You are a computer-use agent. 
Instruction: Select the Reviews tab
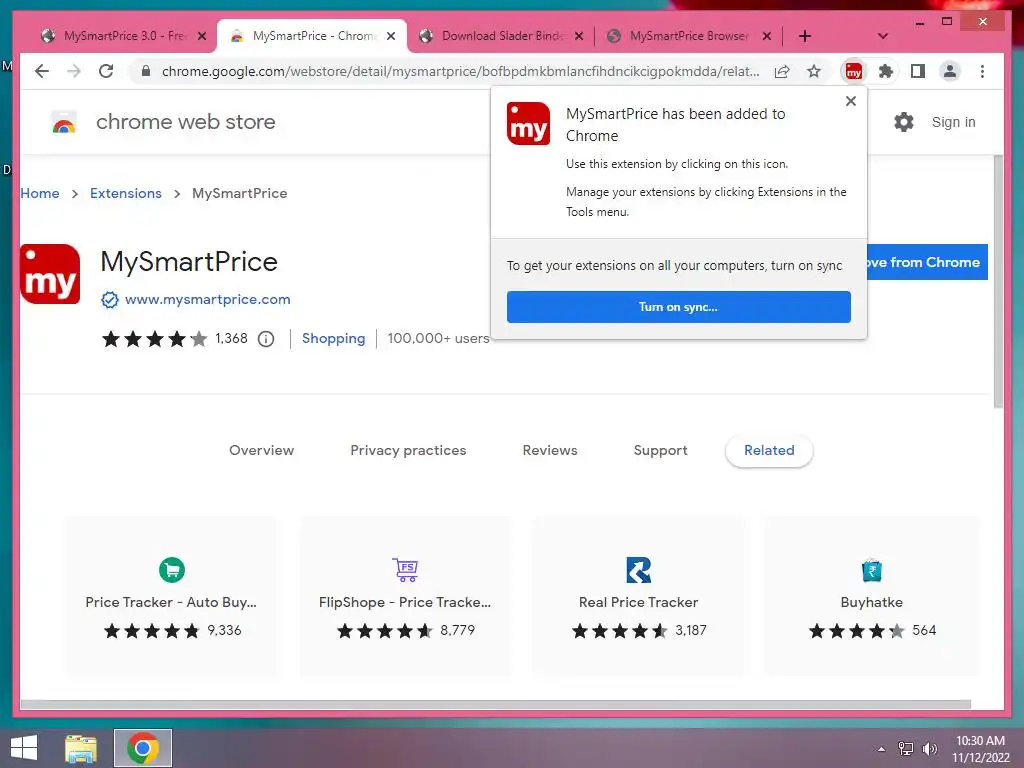pos(550,451)
